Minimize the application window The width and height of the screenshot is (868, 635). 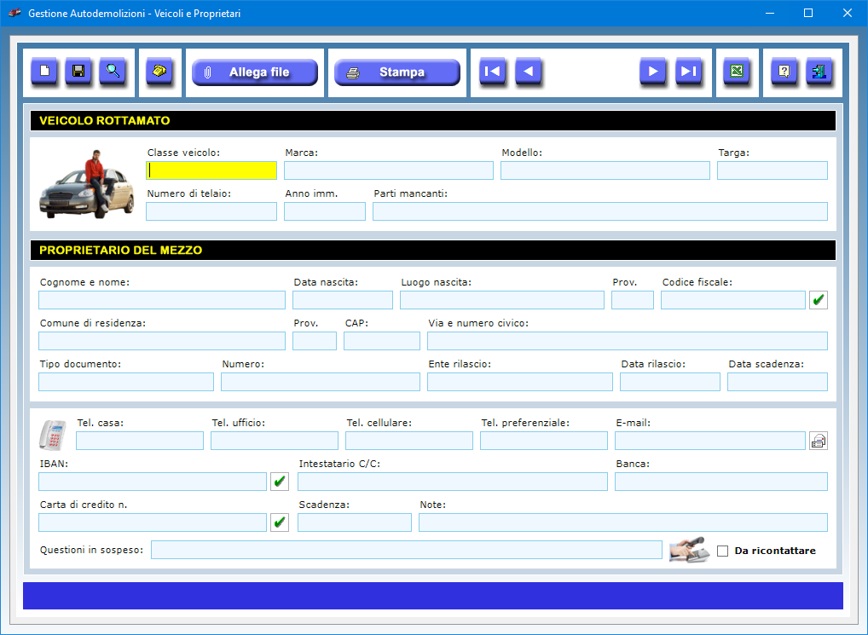click(769, 13)
